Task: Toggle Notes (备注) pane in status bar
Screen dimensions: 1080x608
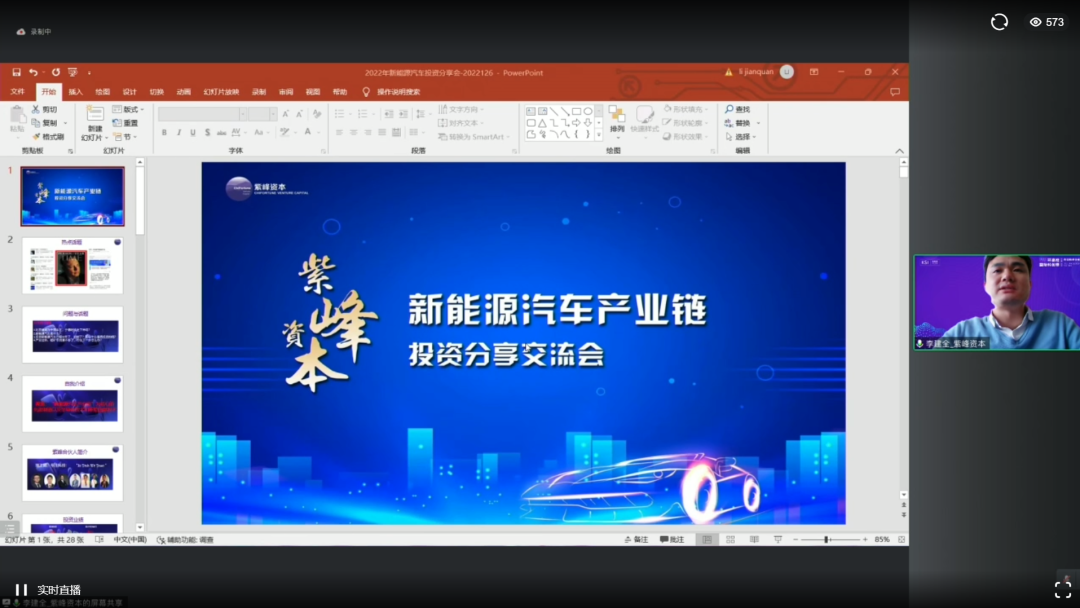Action: click(x=636, y=540)
